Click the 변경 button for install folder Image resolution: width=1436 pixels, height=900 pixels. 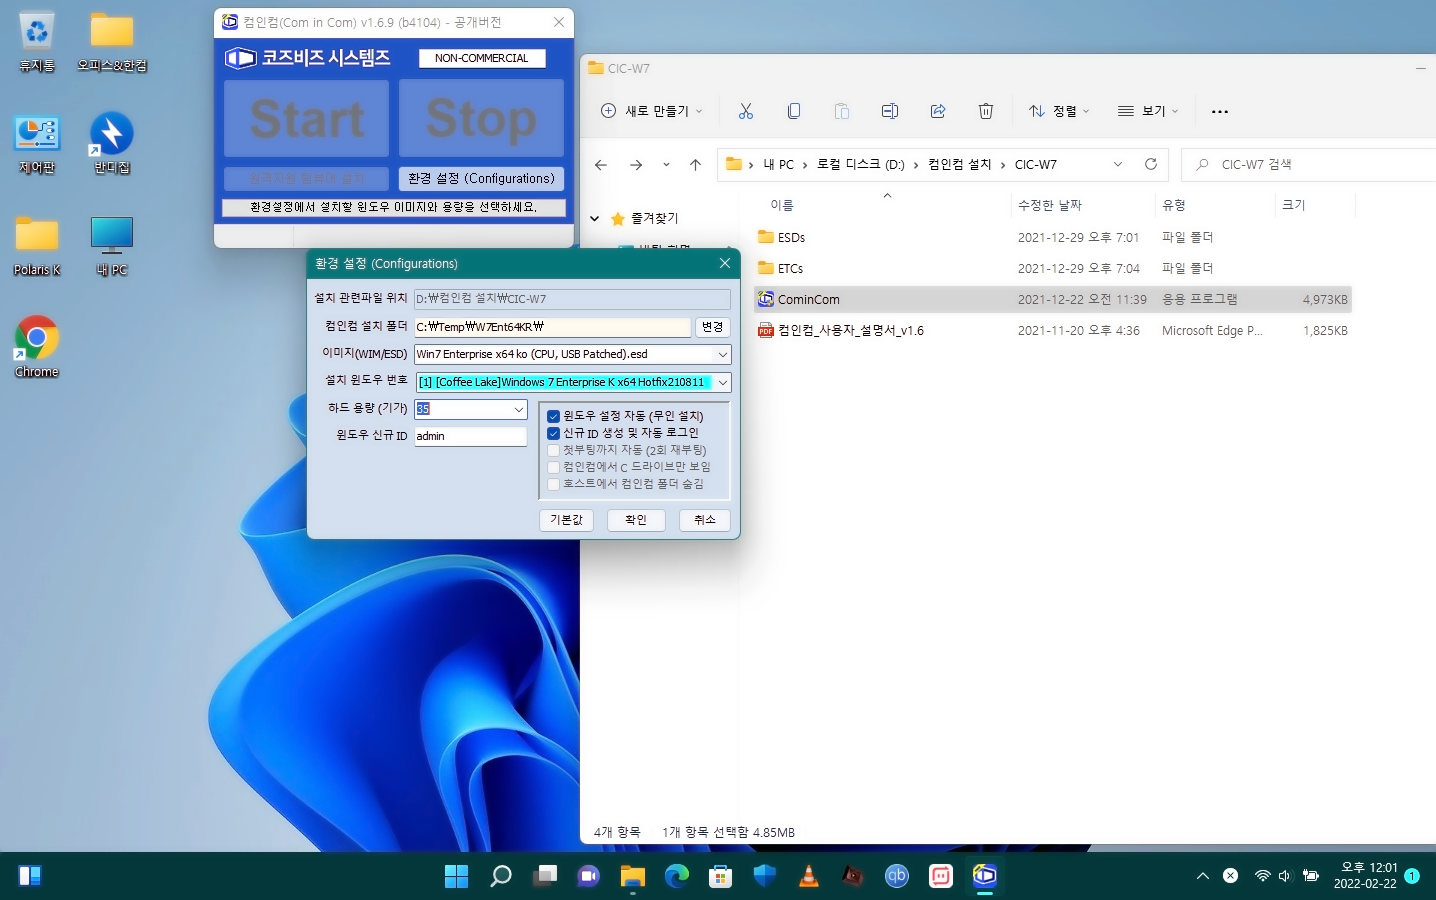pyautogui.click(x=713, y=327)
